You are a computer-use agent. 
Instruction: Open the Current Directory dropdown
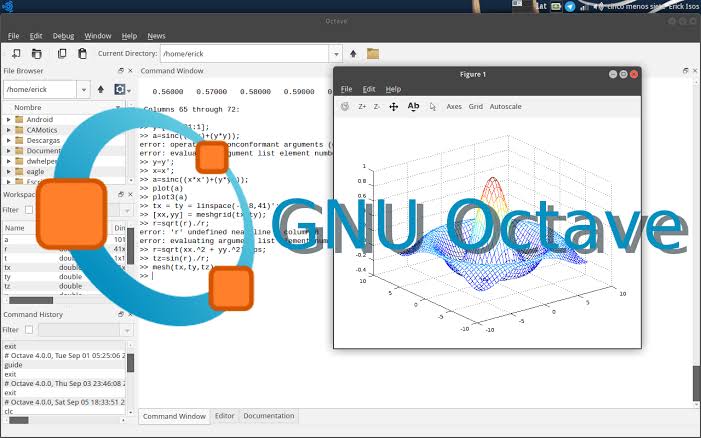pos(336,54)
